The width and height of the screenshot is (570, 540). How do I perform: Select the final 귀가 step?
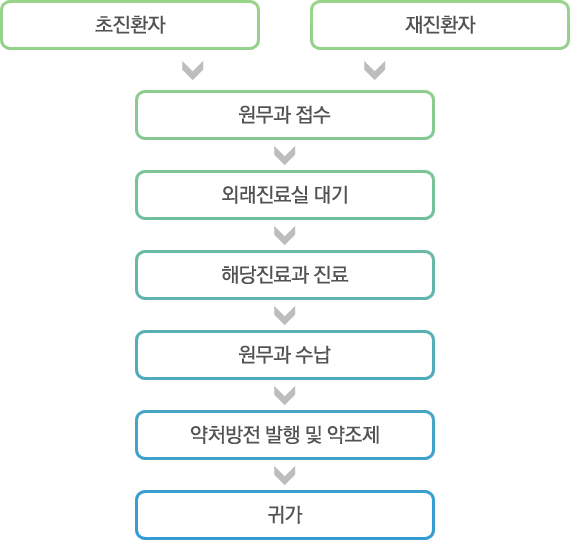click(285, 515)
